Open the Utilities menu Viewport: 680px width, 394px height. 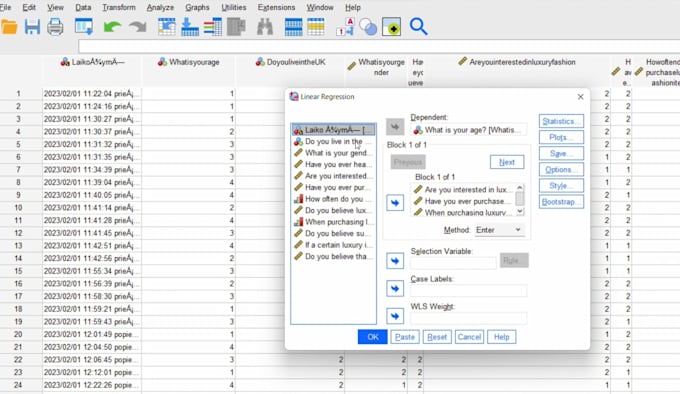233,7
